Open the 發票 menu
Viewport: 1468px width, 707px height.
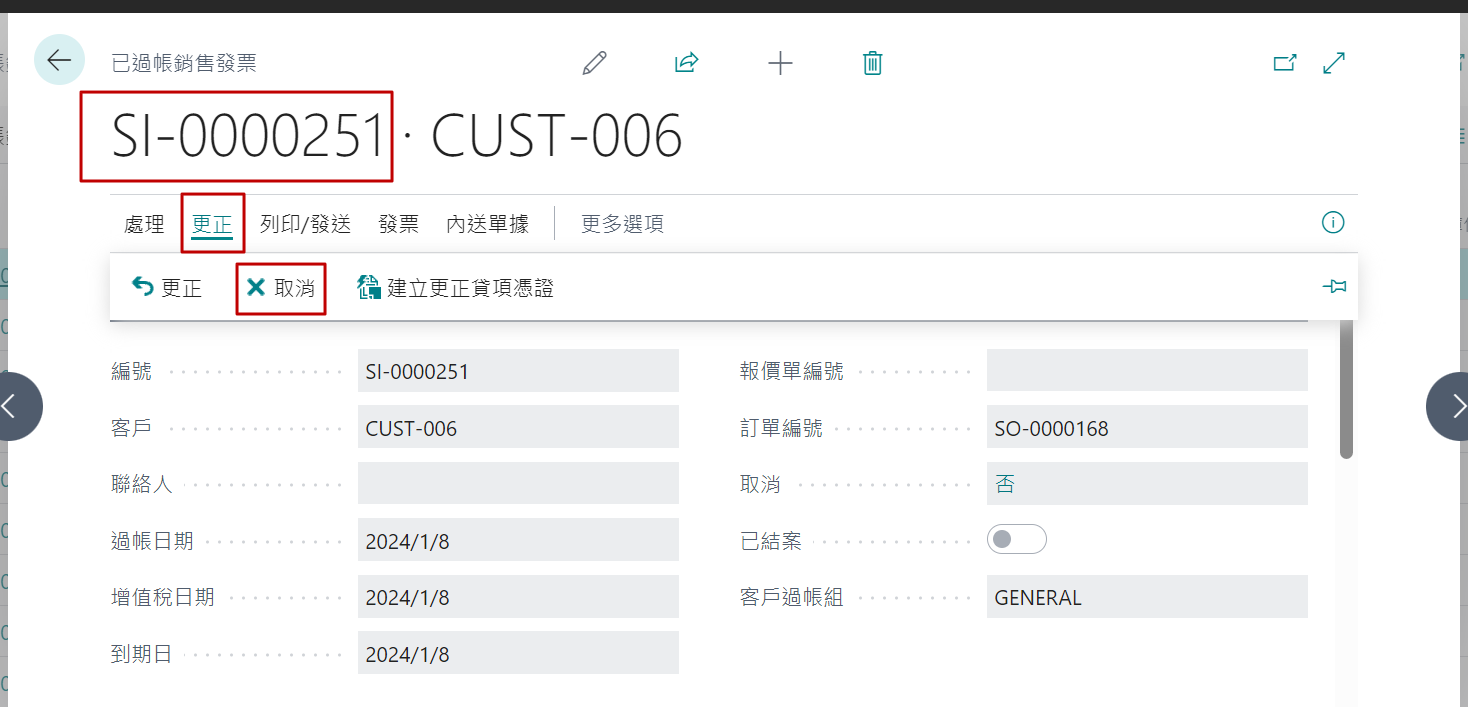pos(398,224)
